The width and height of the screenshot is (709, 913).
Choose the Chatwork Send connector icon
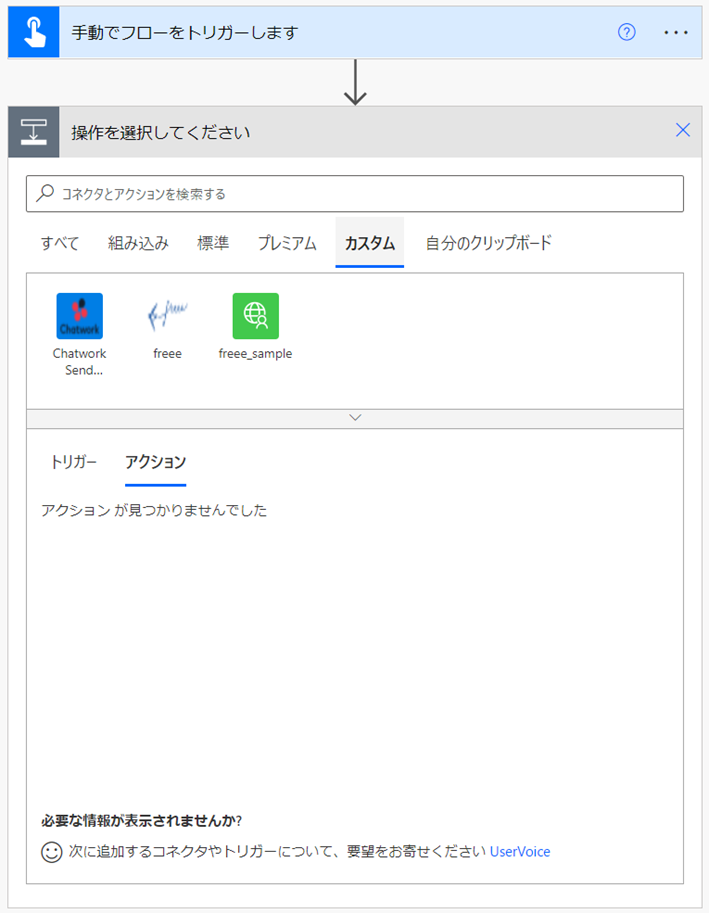tap(80, 316)
